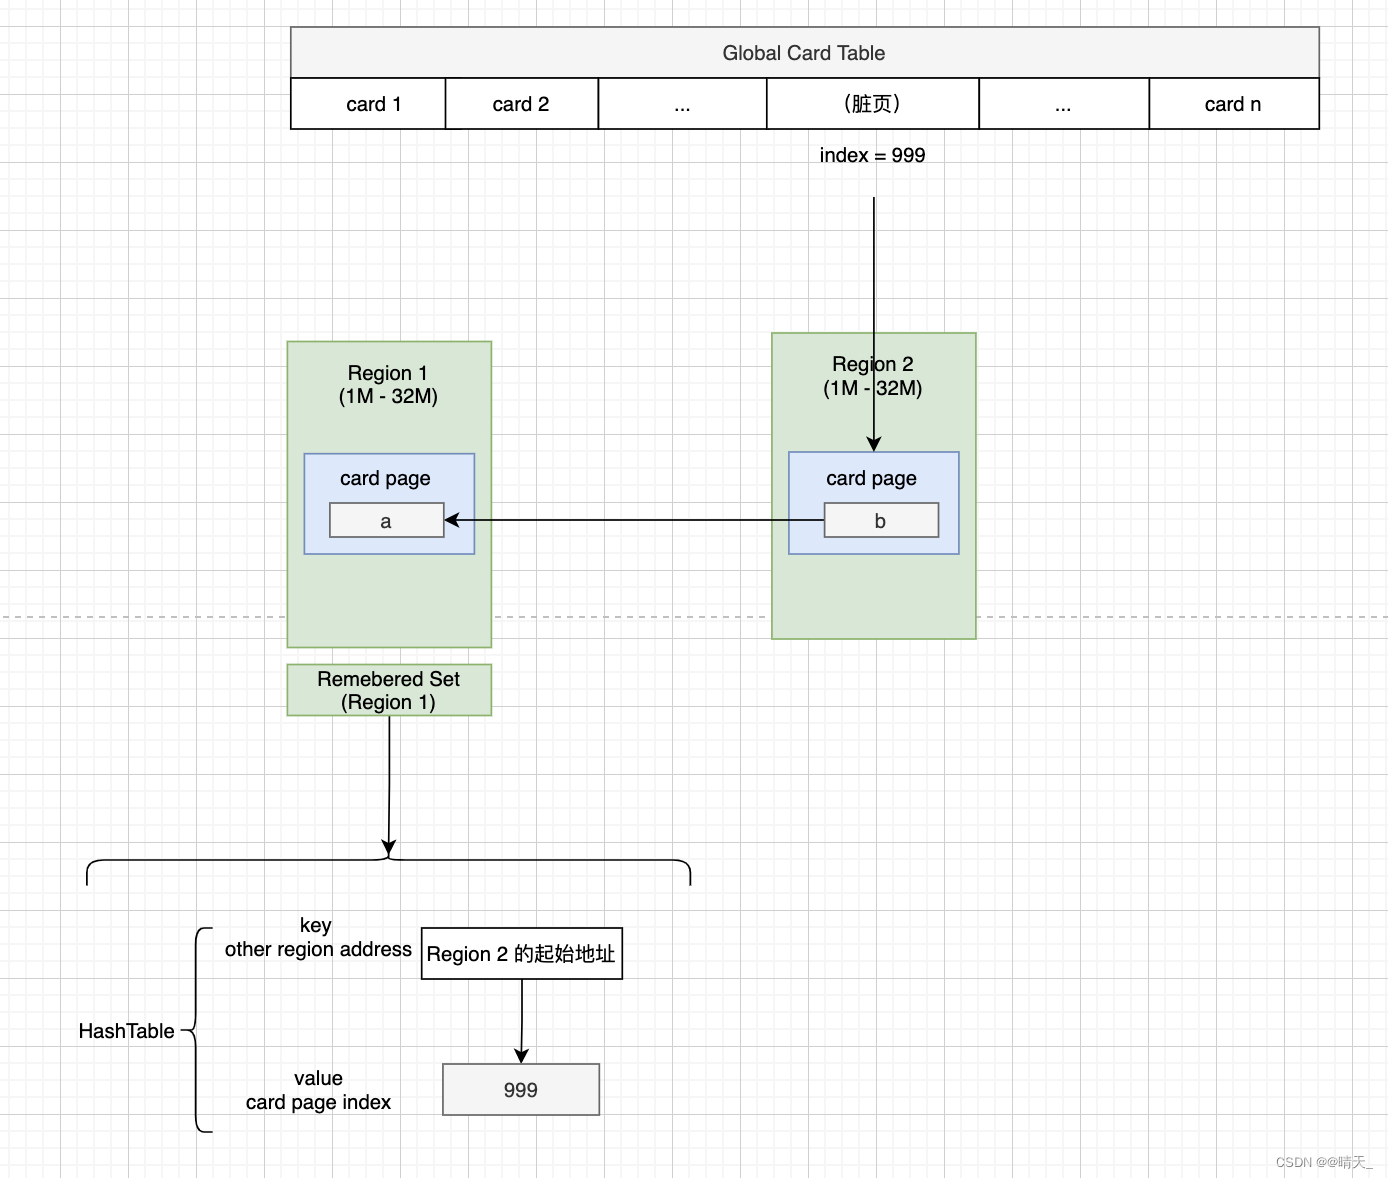Select the Global Card Table header box
Viewport: 1388px width, 1178px height.
point(805,53)
